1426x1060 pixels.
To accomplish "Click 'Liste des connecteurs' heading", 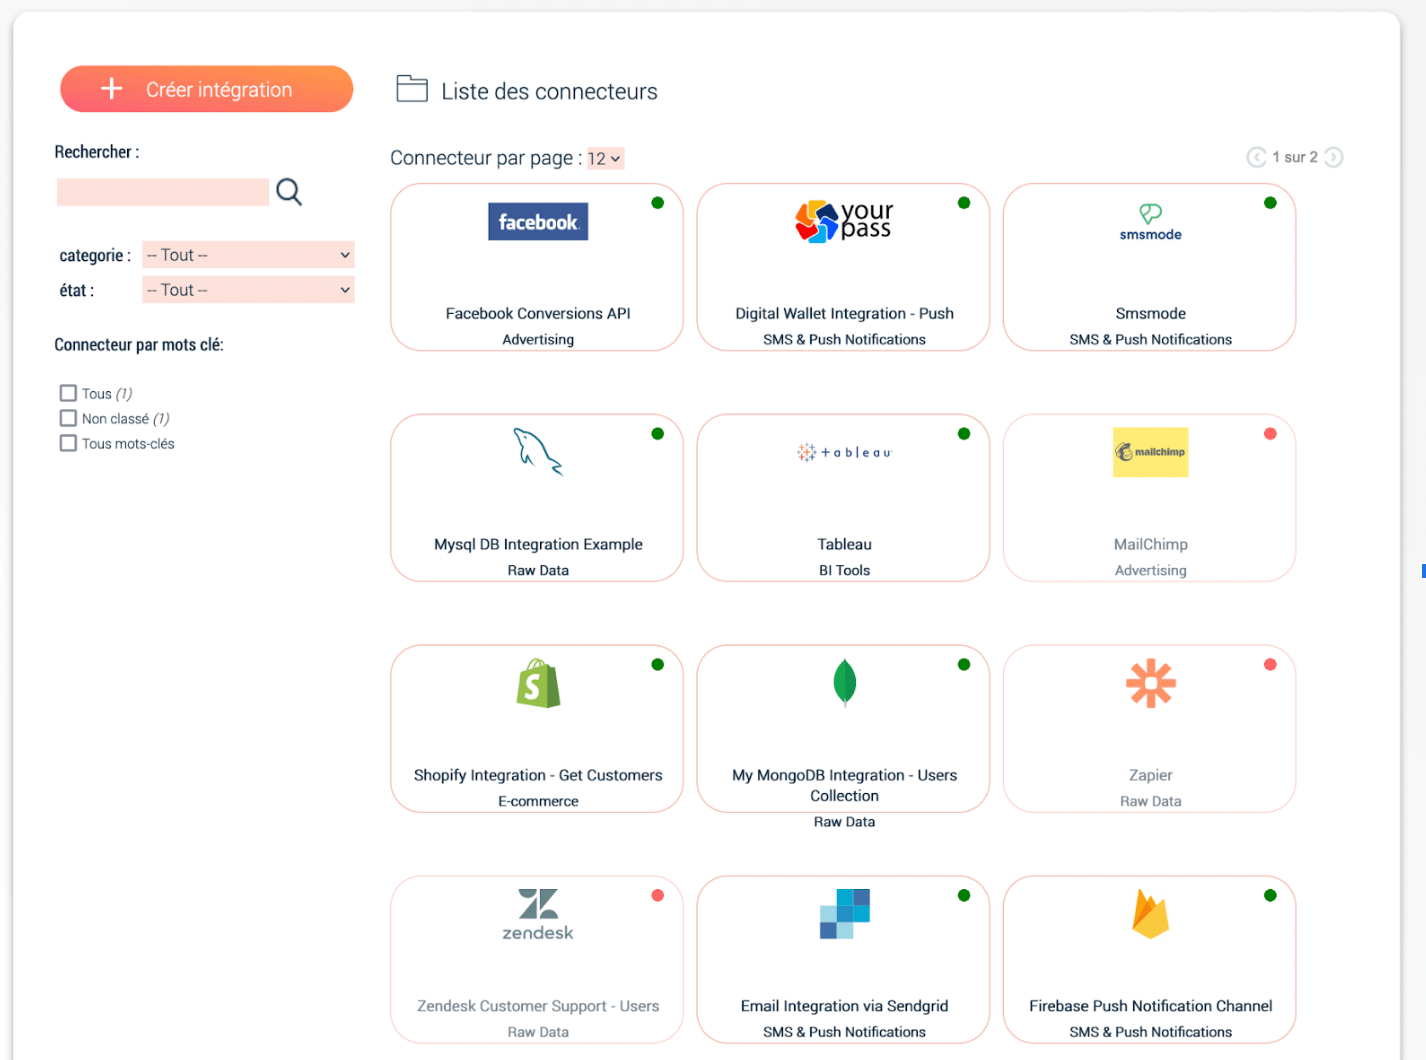I will click(x=549, y=91).
